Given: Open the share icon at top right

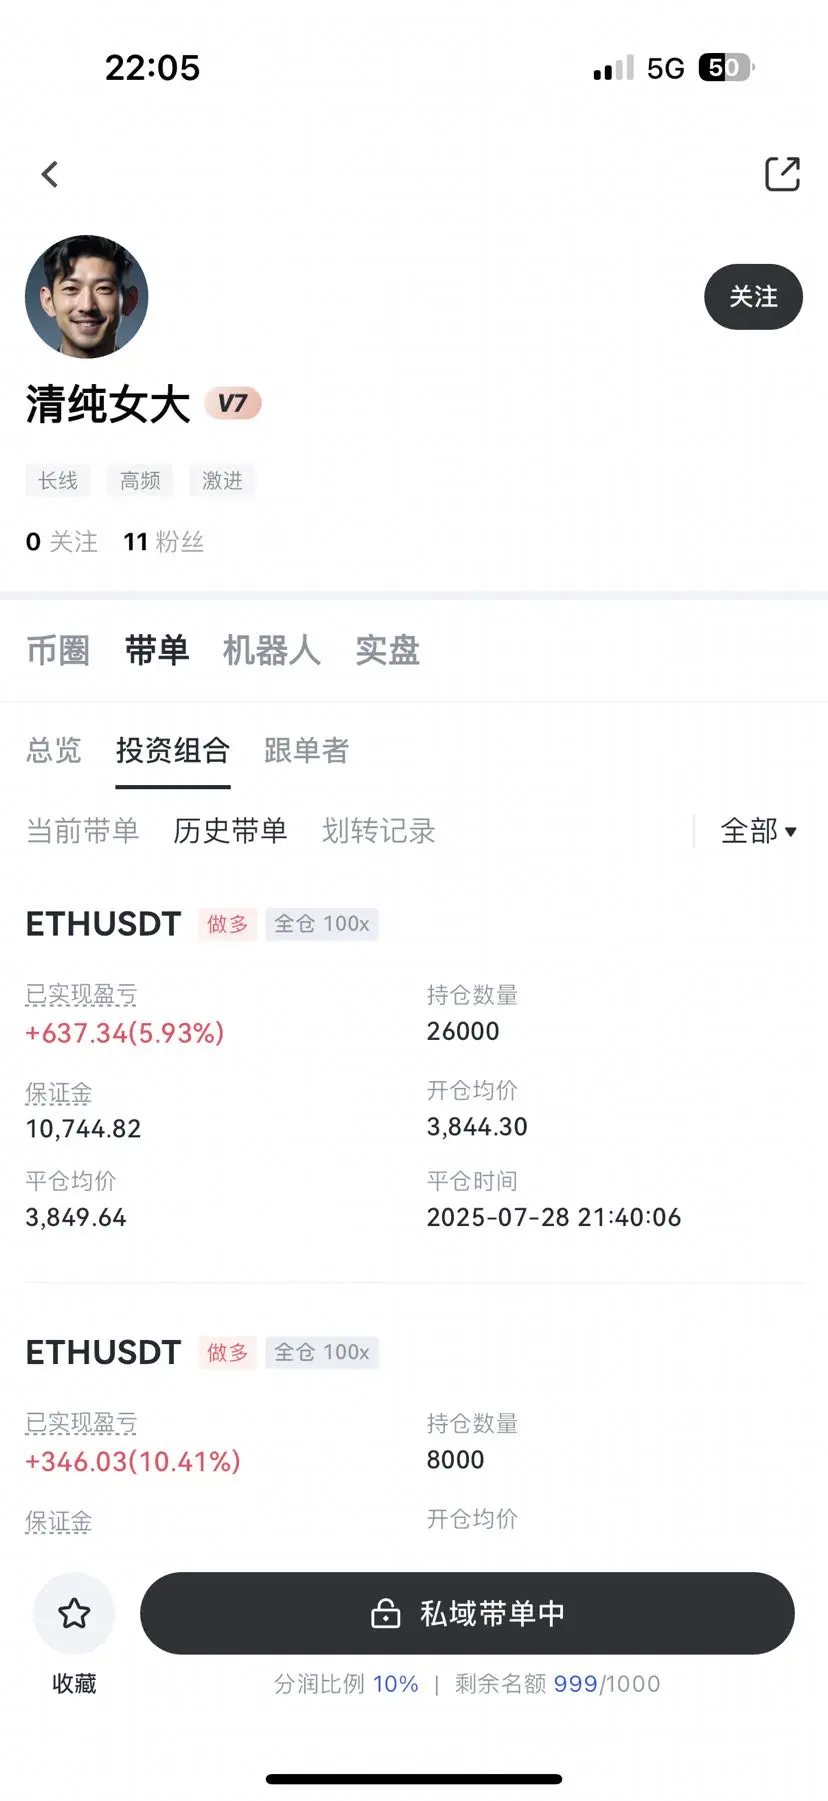Looking at the screenshot, I should click(x=782, y=174).
